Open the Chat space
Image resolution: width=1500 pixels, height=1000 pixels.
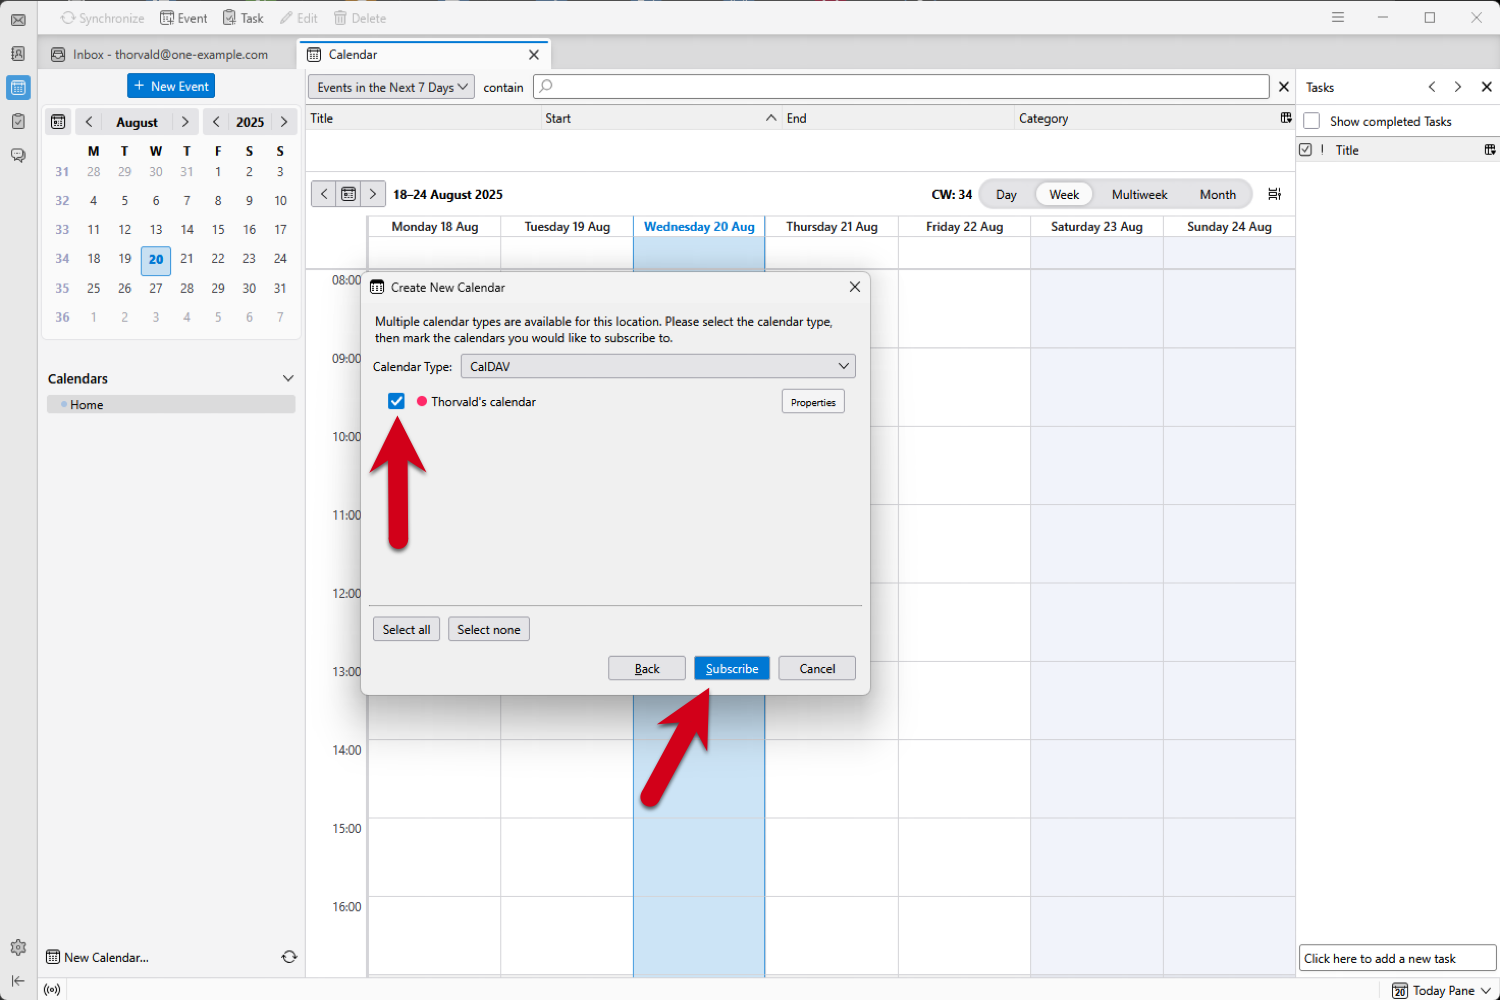pos(18,155)
